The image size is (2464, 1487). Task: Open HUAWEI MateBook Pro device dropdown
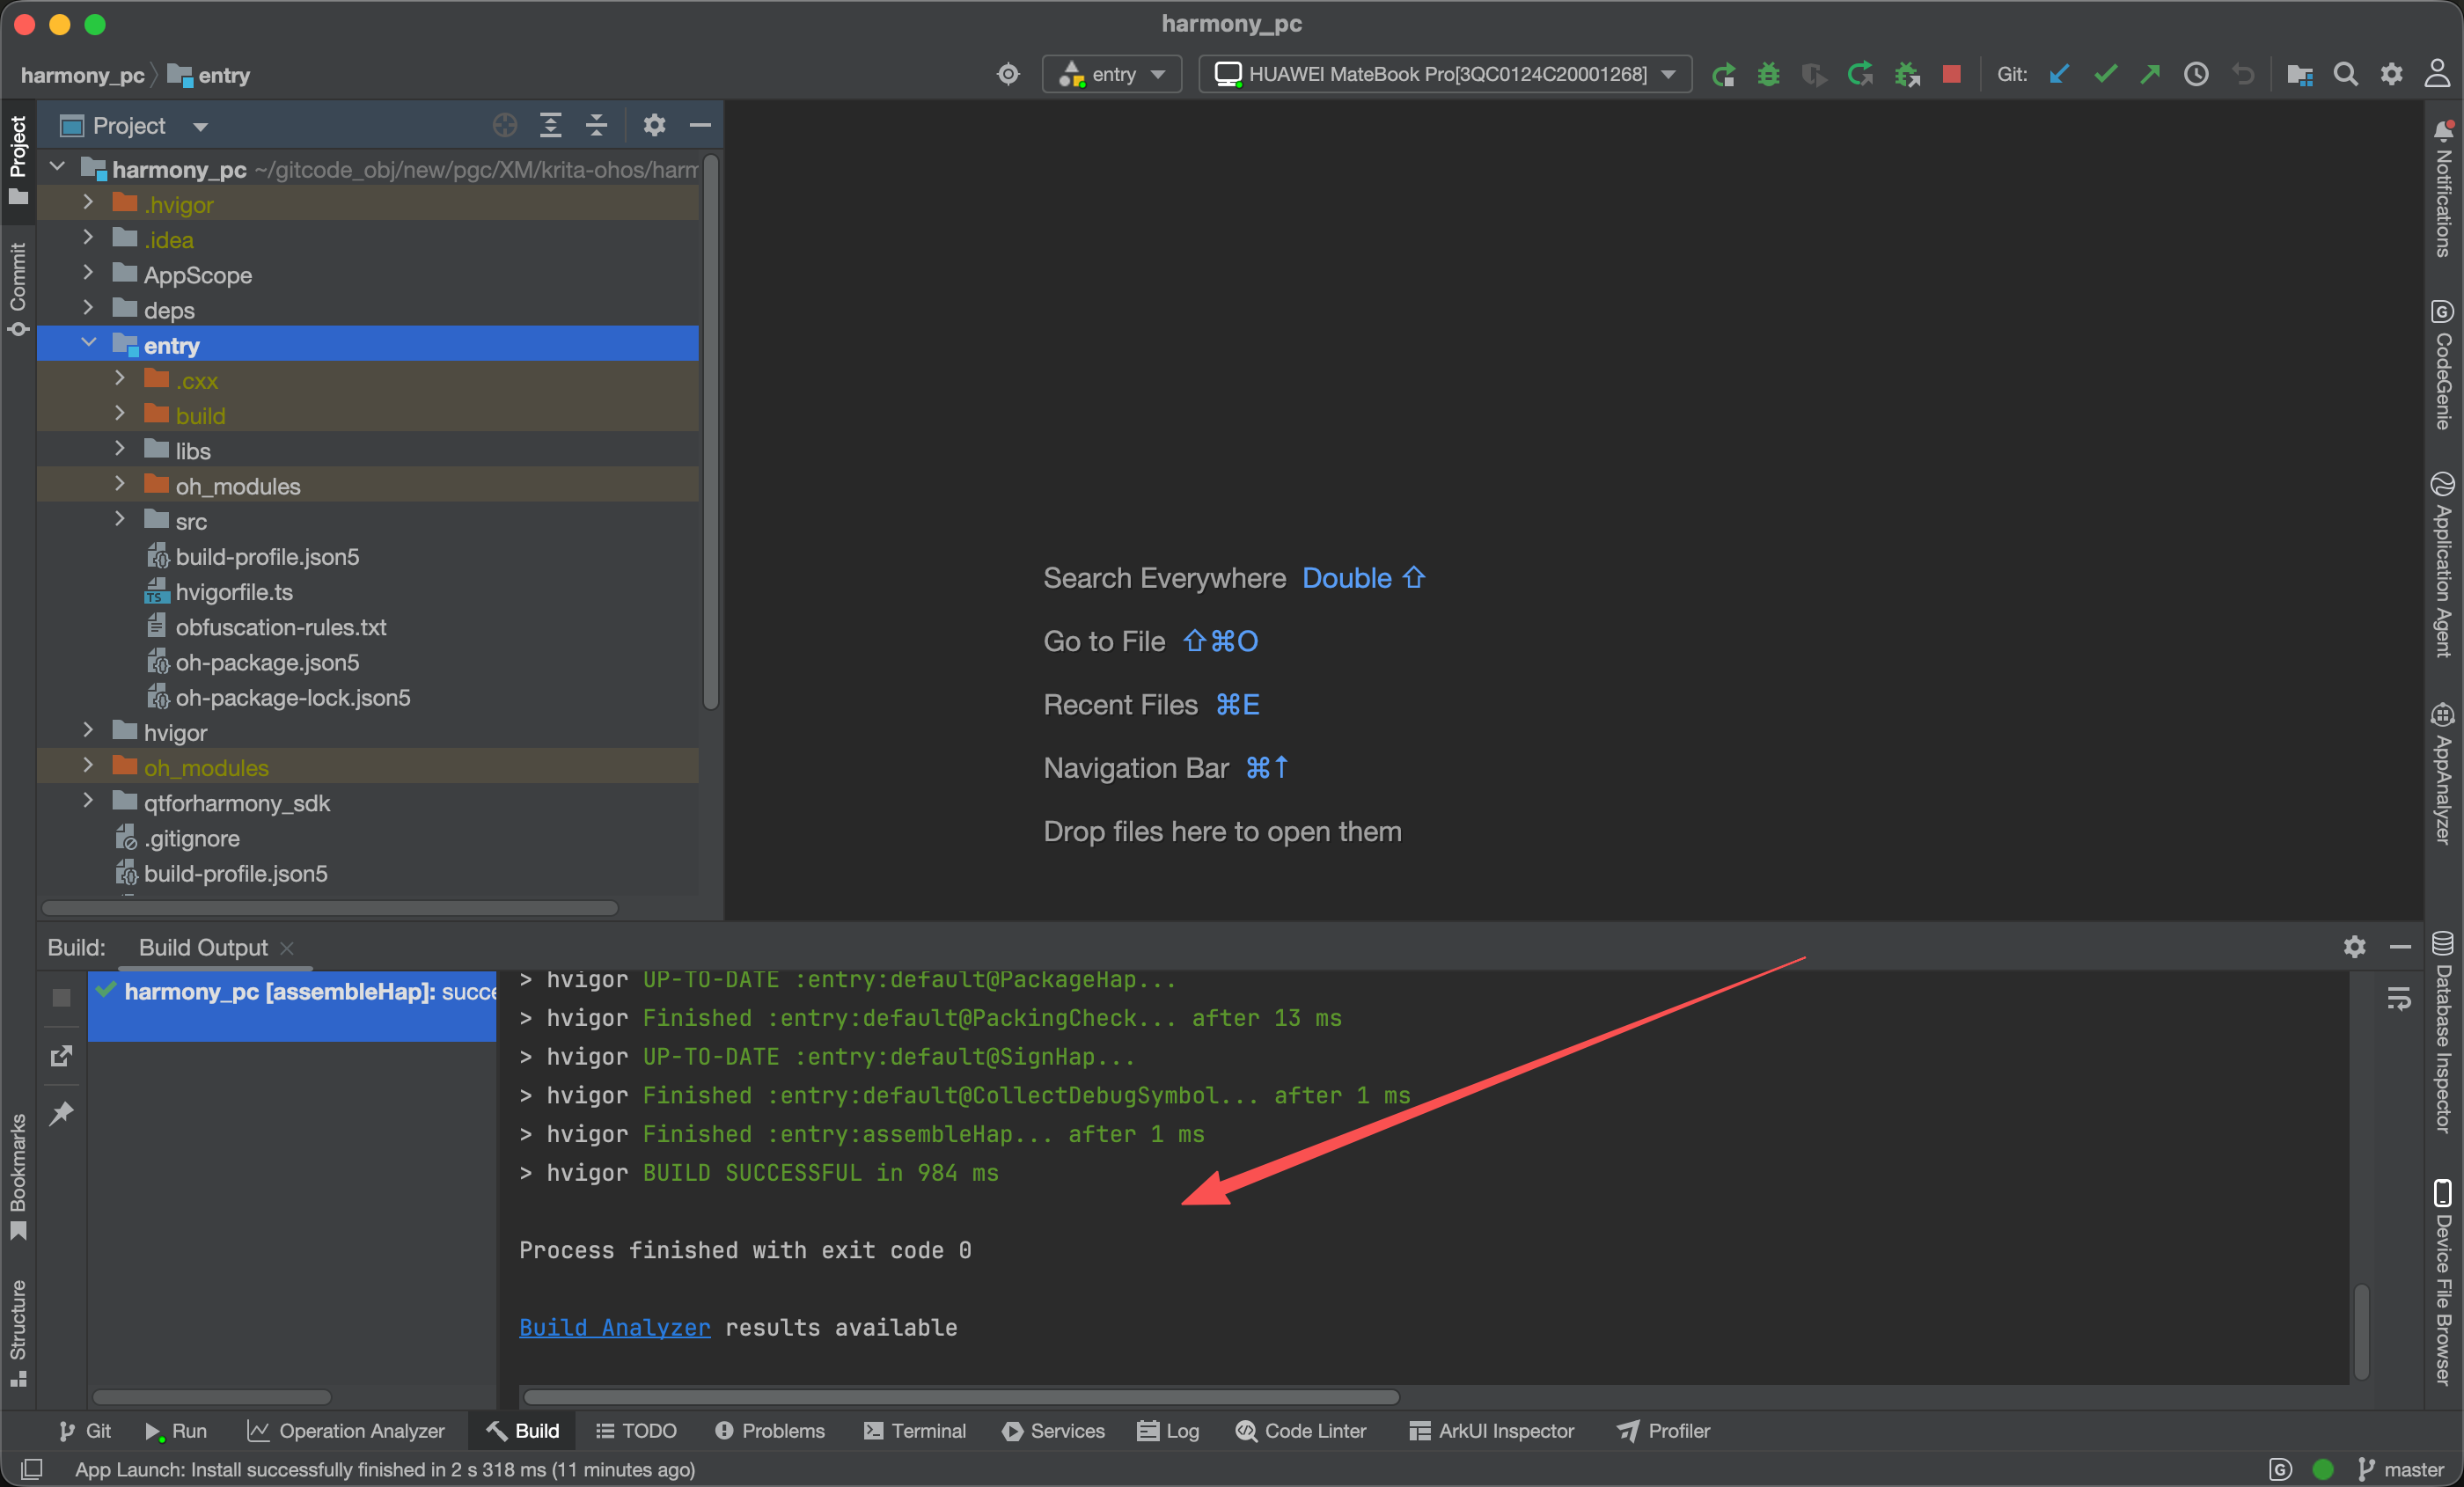1445,74
